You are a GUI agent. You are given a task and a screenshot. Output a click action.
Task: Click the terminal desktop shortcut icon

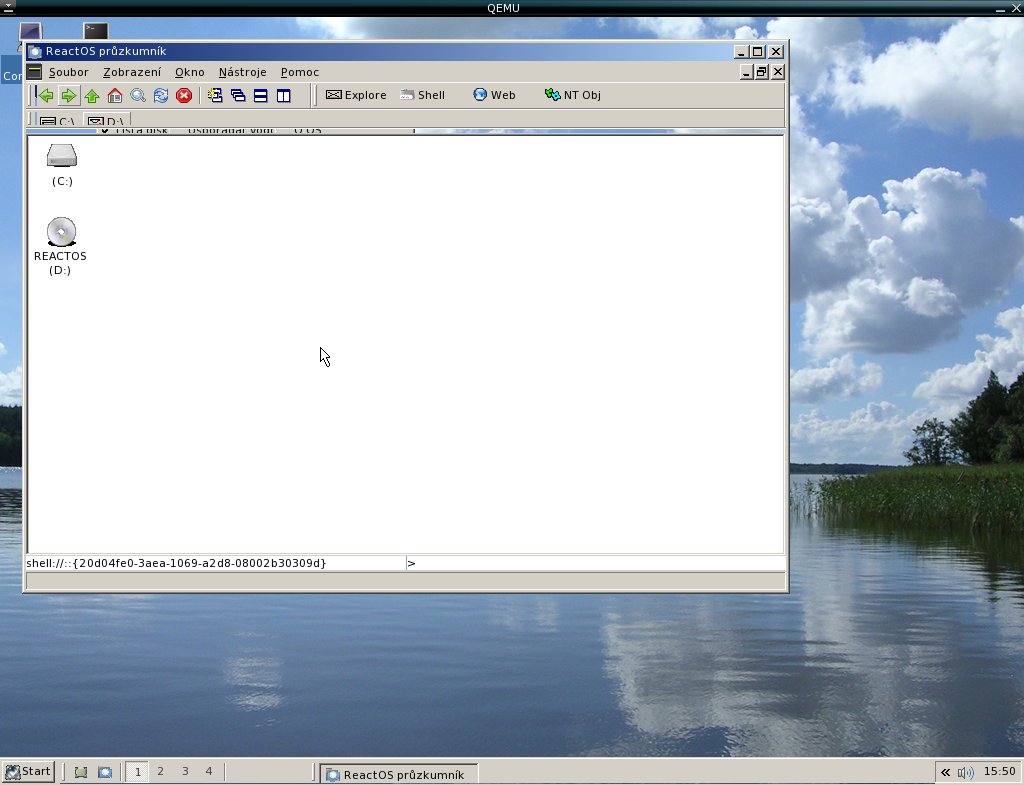click(95, 31)
